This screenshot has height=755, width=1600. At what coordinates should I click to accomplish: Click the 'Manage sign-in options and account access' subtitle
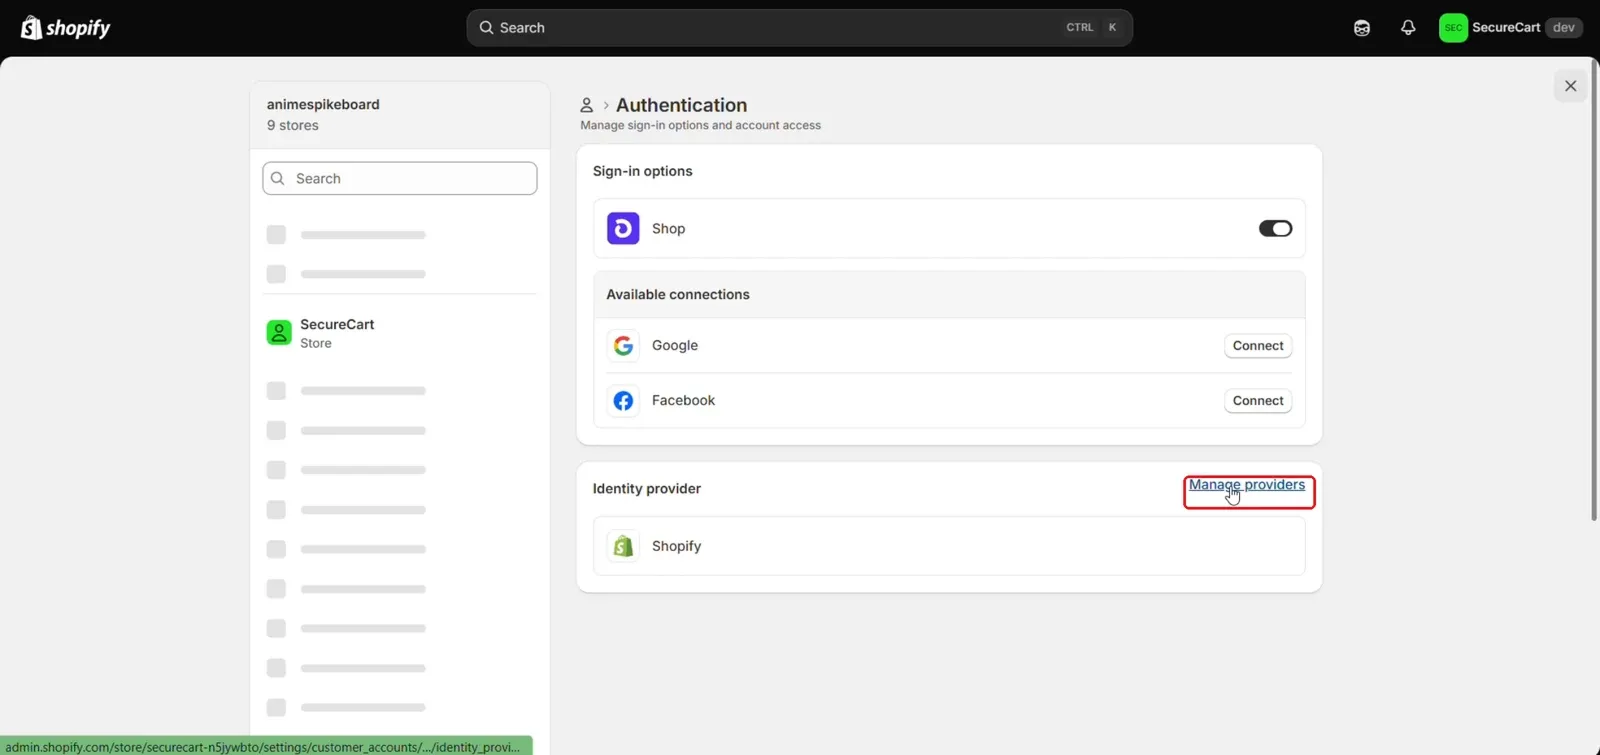pos(700,126)
